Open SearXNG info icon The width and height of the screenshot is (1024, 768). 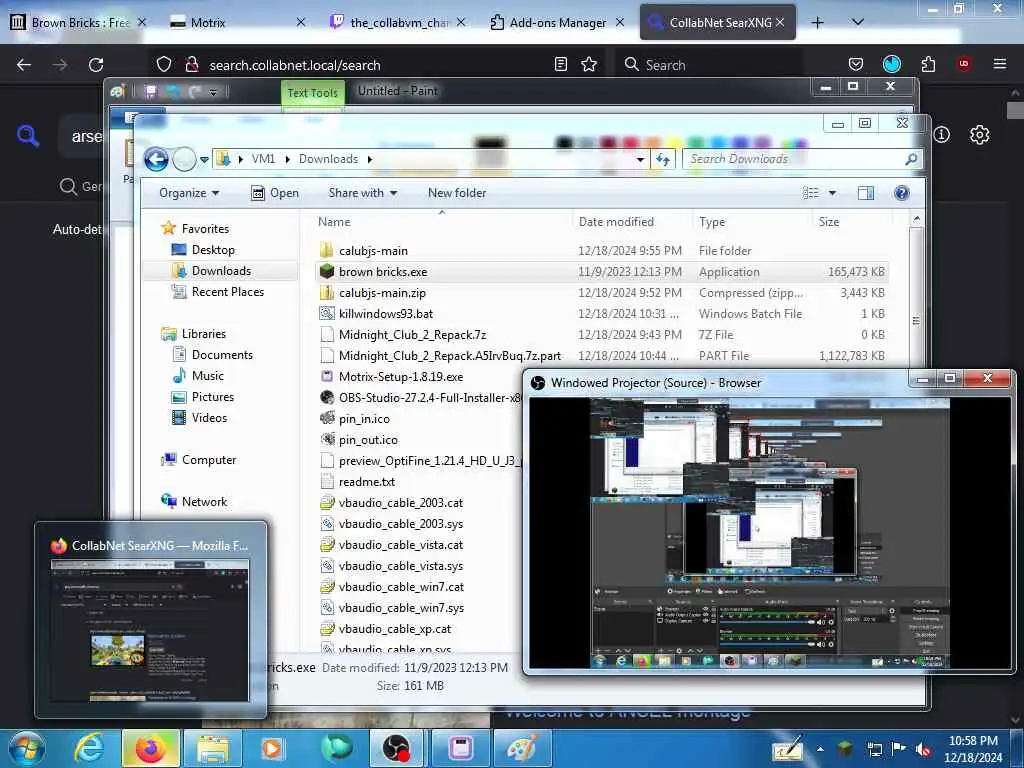coord(941,135)
